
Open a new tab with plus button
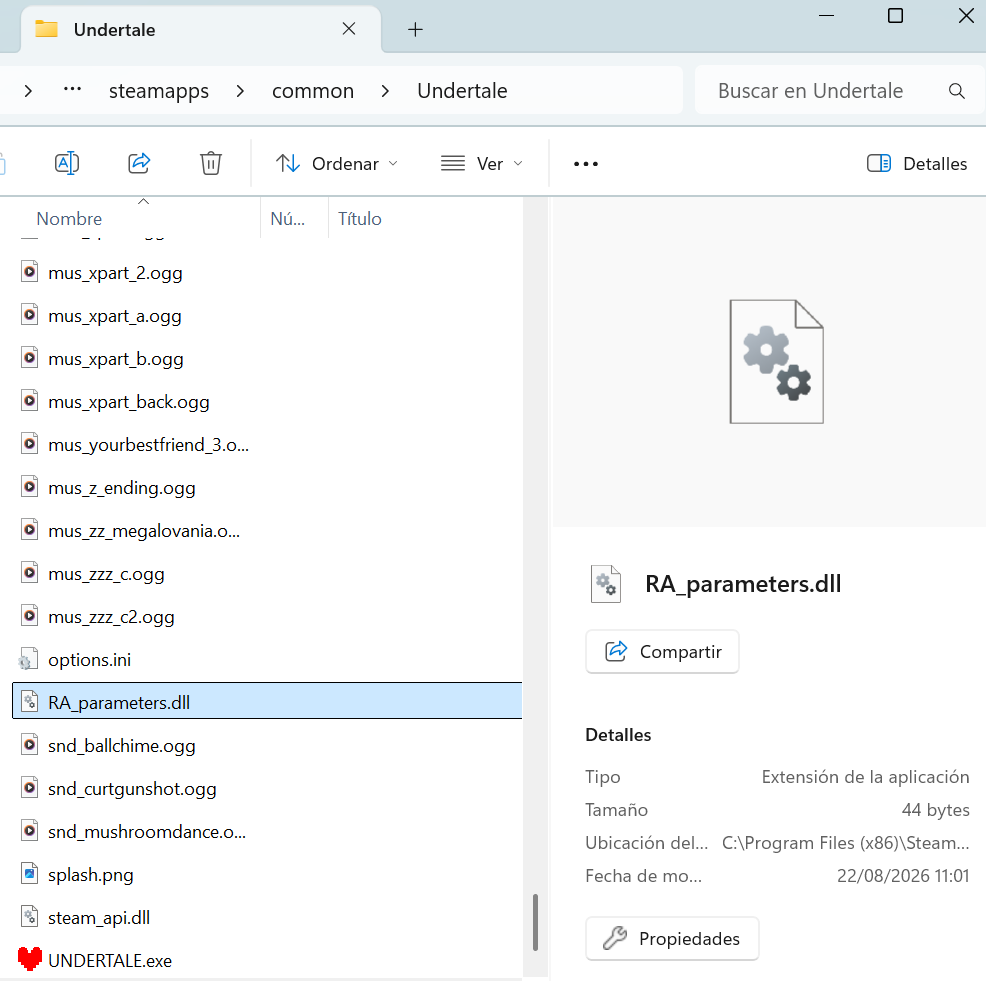(415, 30)
